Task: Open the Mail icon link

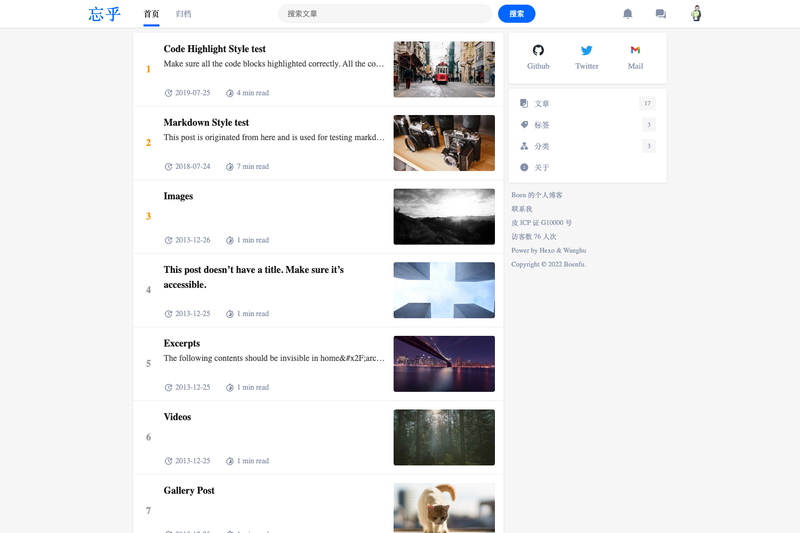Action: (x=635, y=50)
